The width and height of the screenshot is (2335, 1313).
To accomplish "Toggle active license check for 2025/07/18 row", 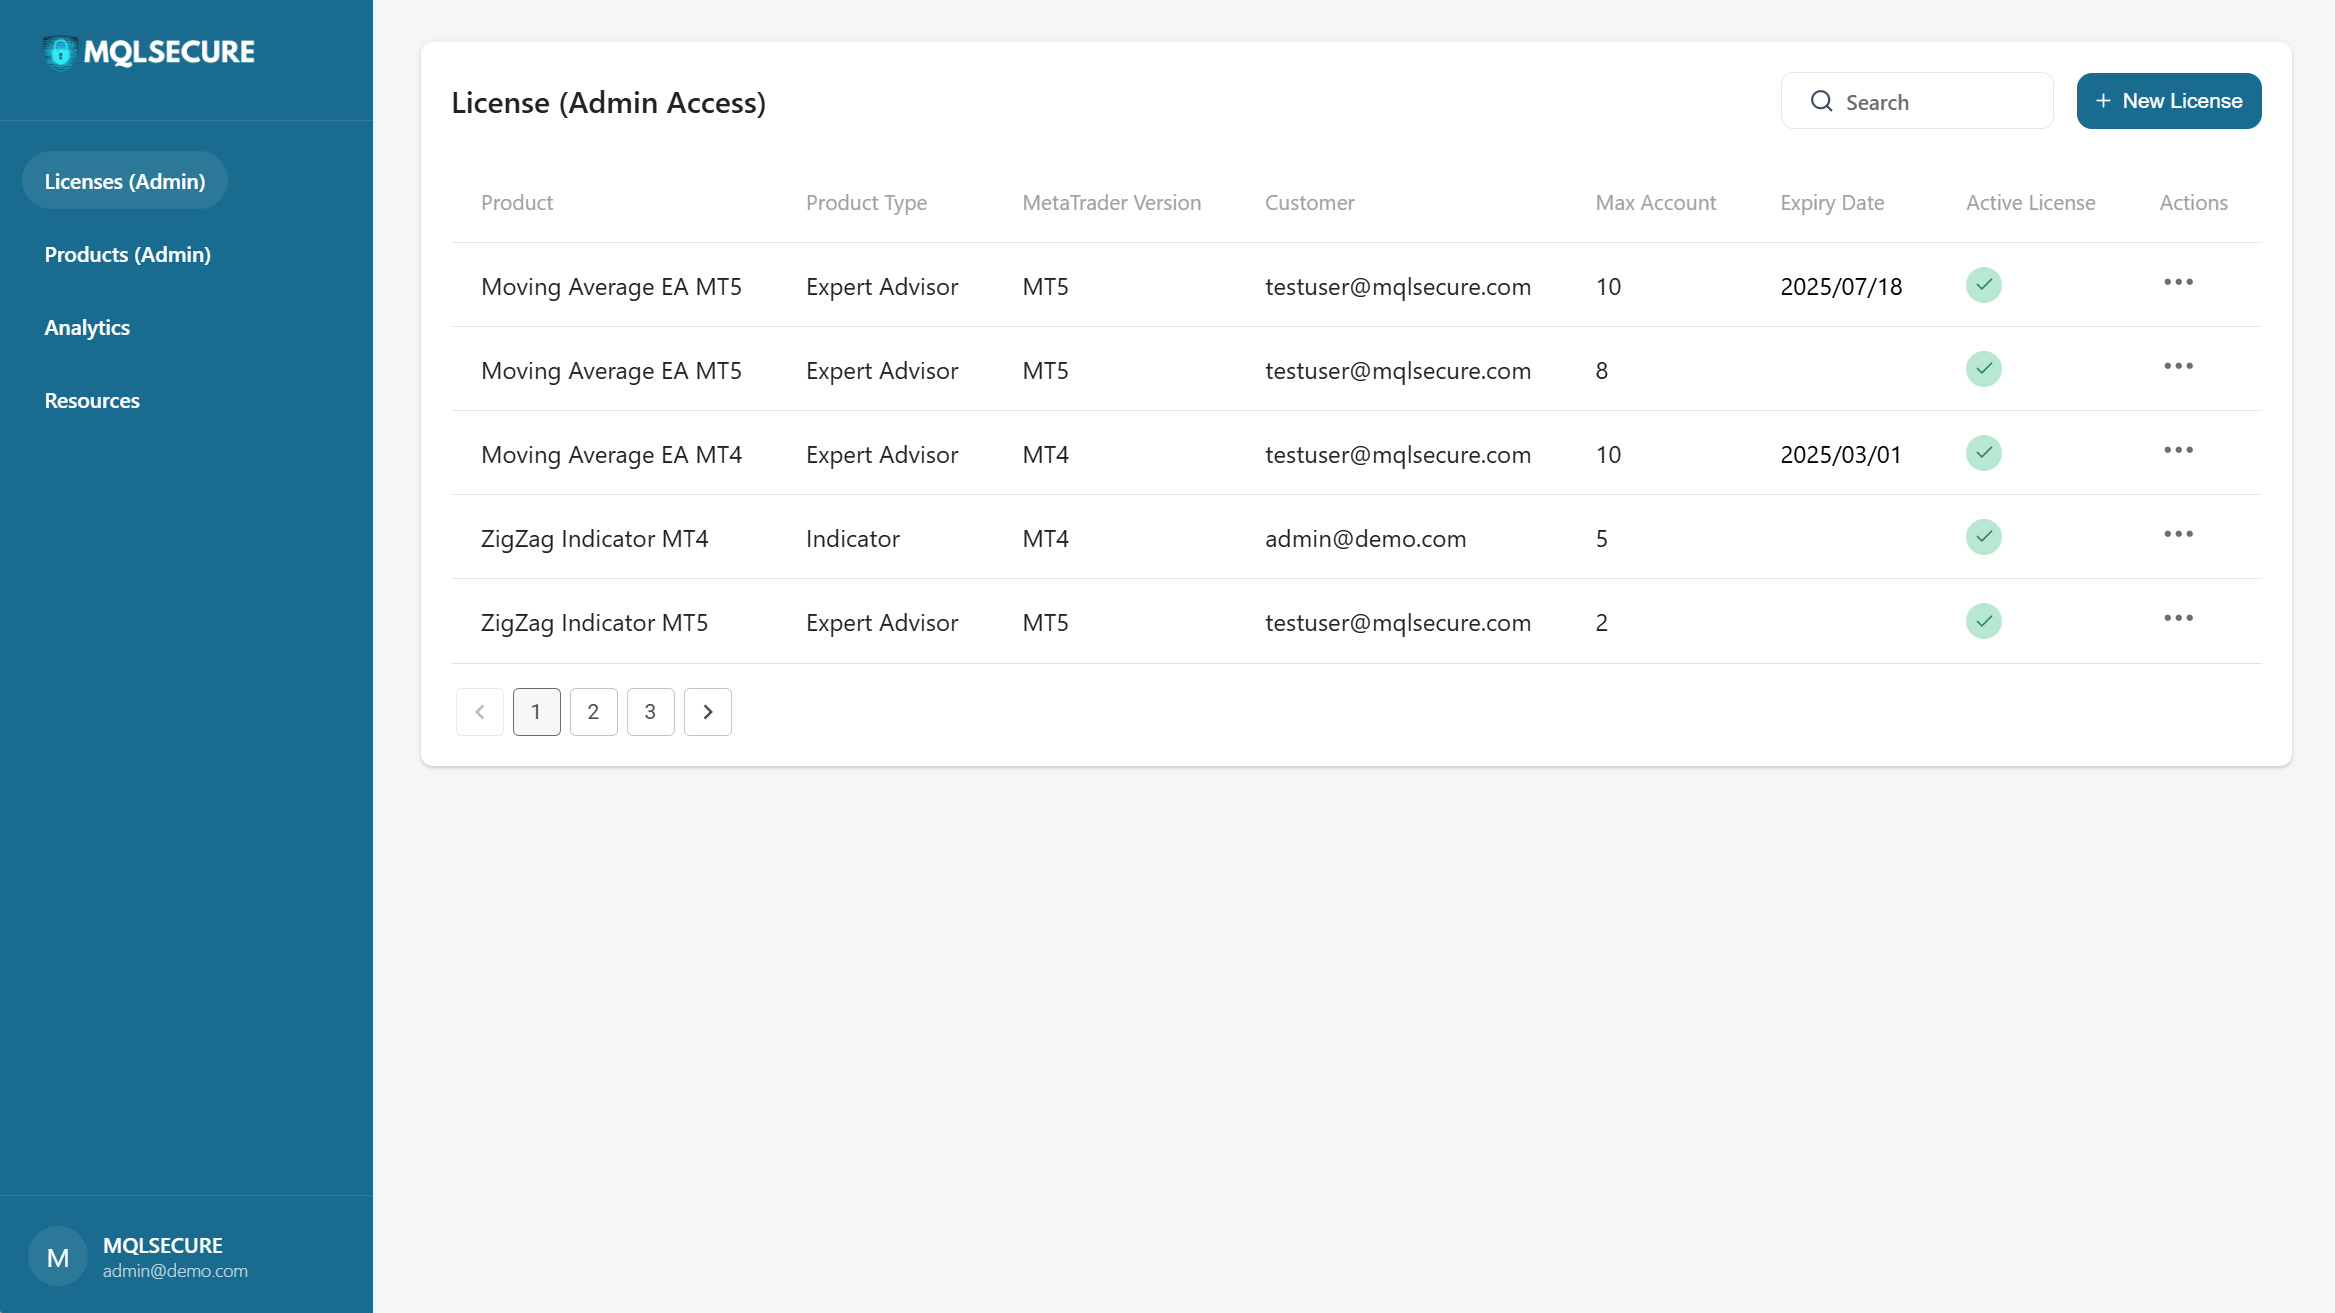I will [x=1983, y=285].
